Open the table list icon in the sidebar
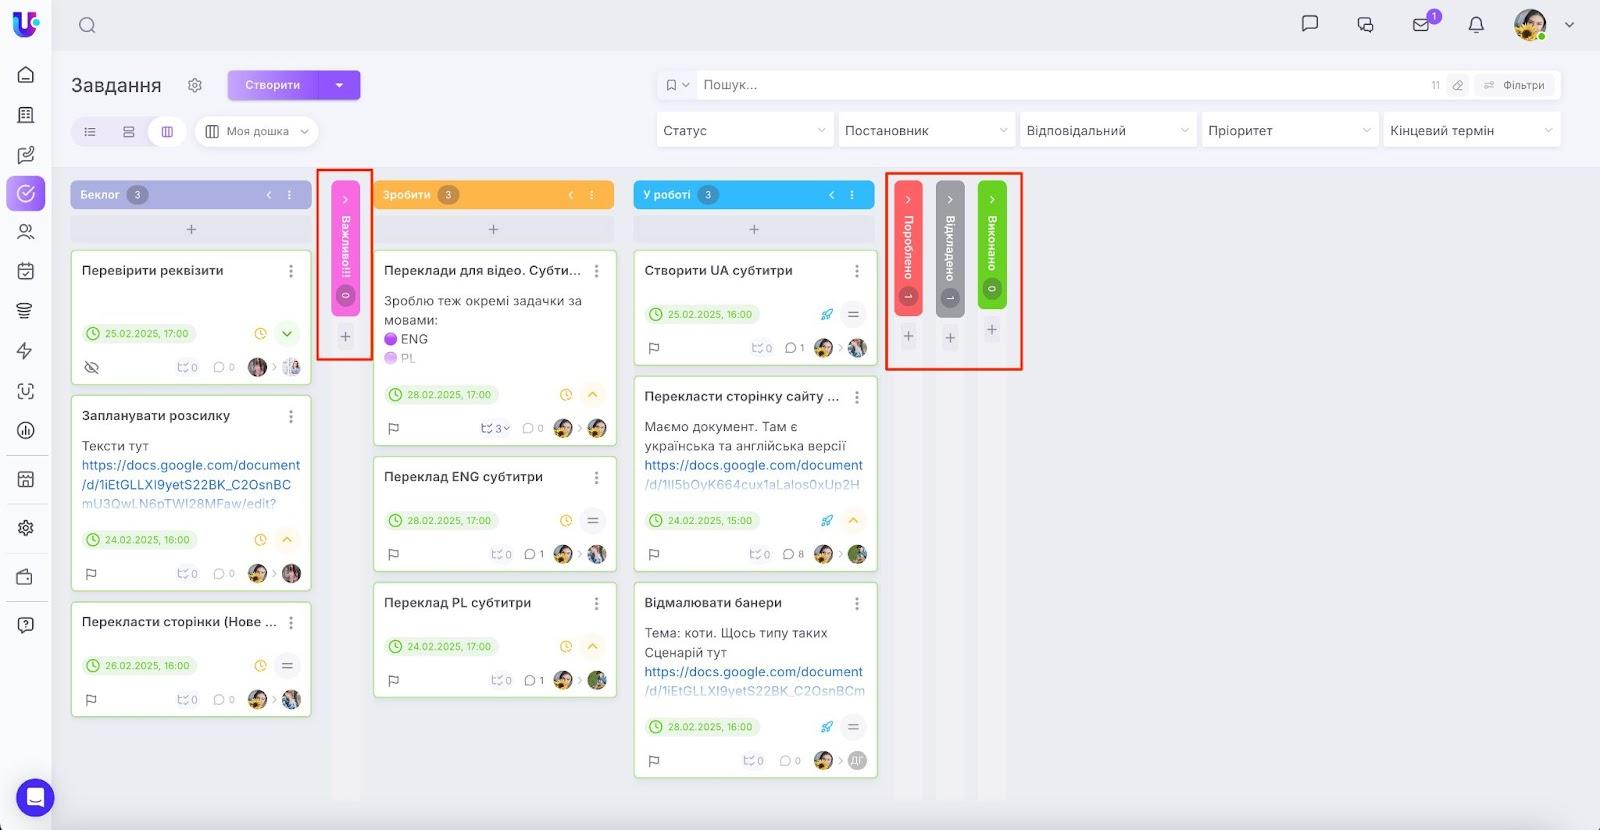 [x=26, y=115]
